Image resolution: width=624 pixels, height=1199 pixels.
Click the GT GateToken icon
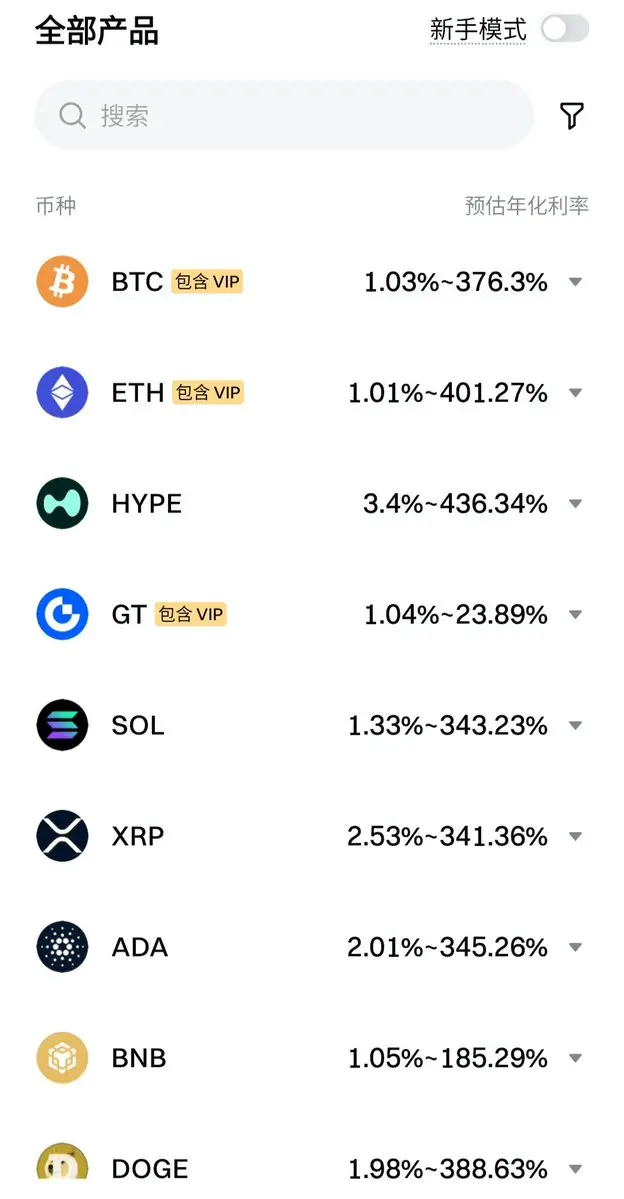pos(63,614)
